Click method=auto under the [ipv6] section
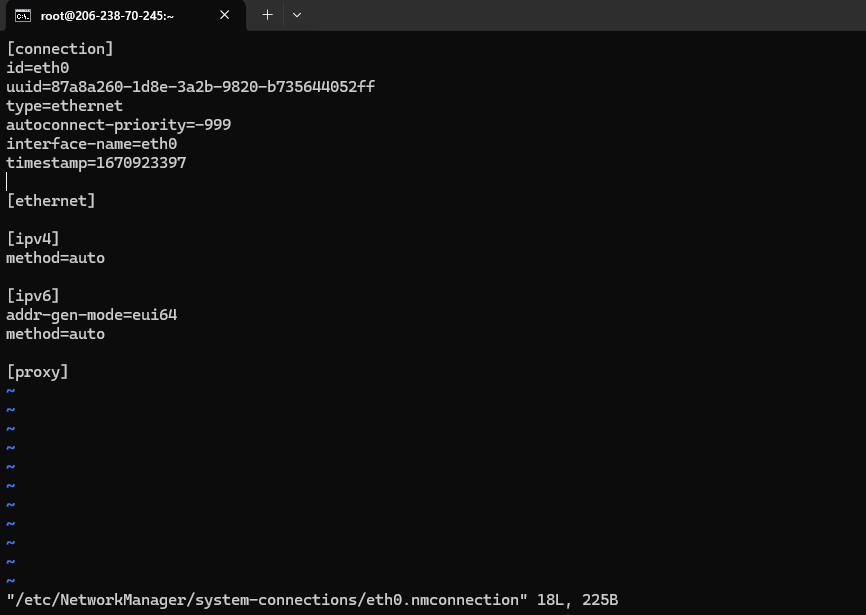Viewport: 866px width, 615px height. pos(55,334)
